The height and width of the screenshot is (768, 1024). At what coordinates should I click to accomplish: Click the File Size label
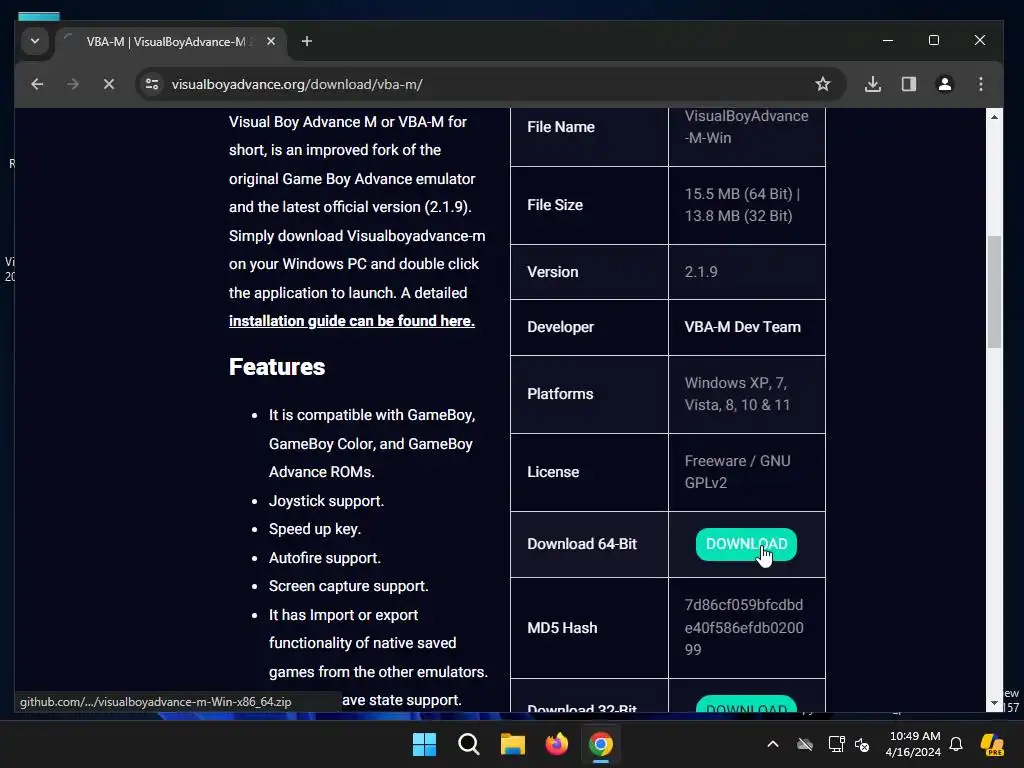tap(555, 205)
